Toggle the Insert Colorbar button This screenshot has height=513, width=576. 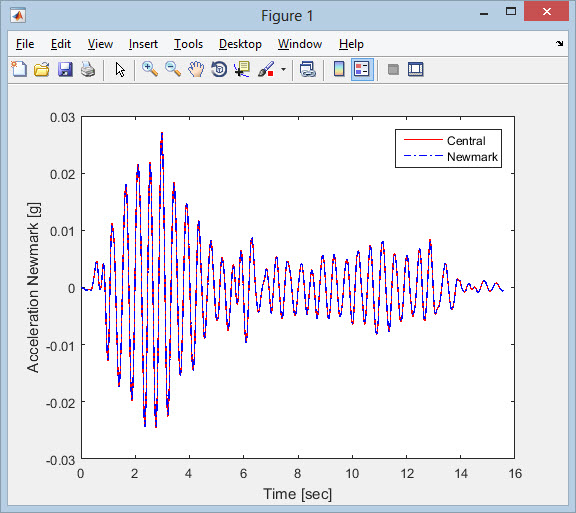pyautogui.click(x=339, y=69)
